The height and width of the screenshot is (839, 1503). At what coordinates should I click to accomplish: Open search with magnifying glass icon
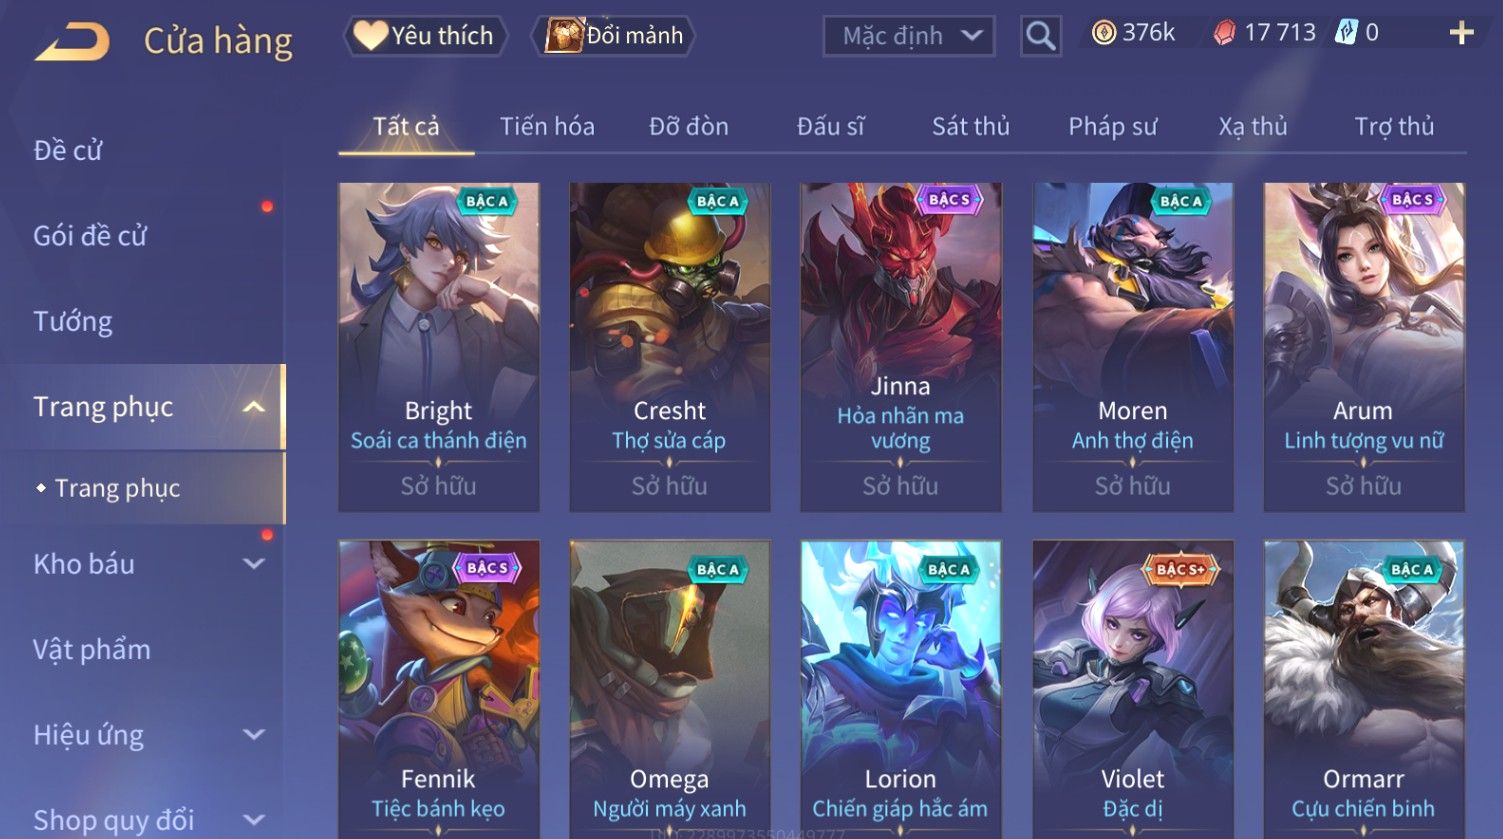pyautogui.click(x=1040, y=36)
